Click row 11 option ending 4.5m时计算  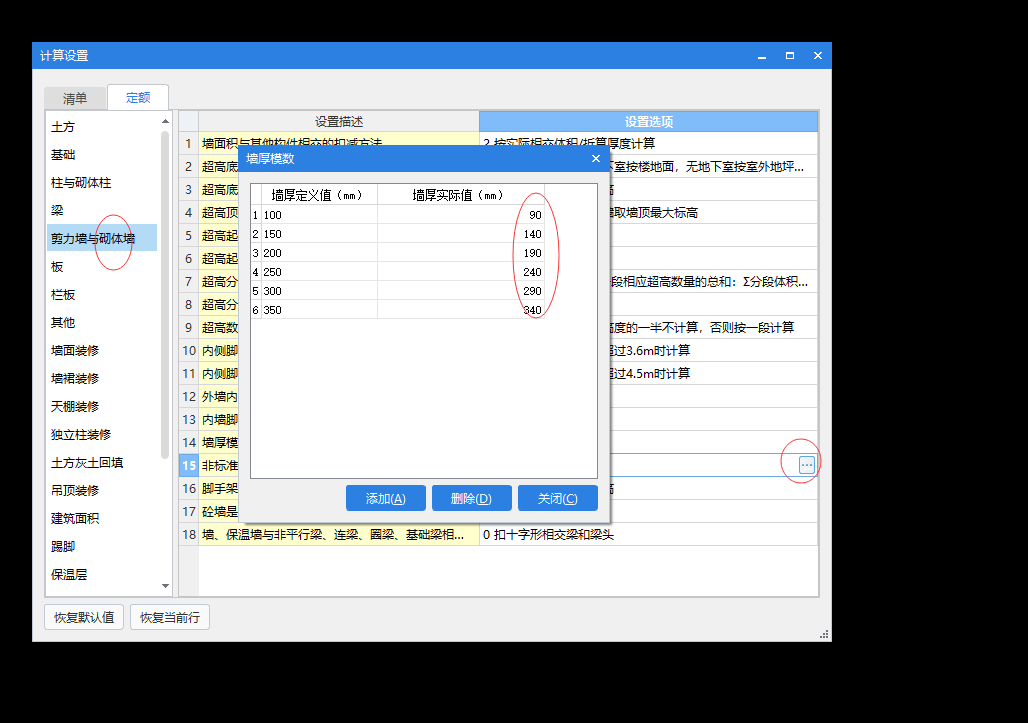(713, 374)
